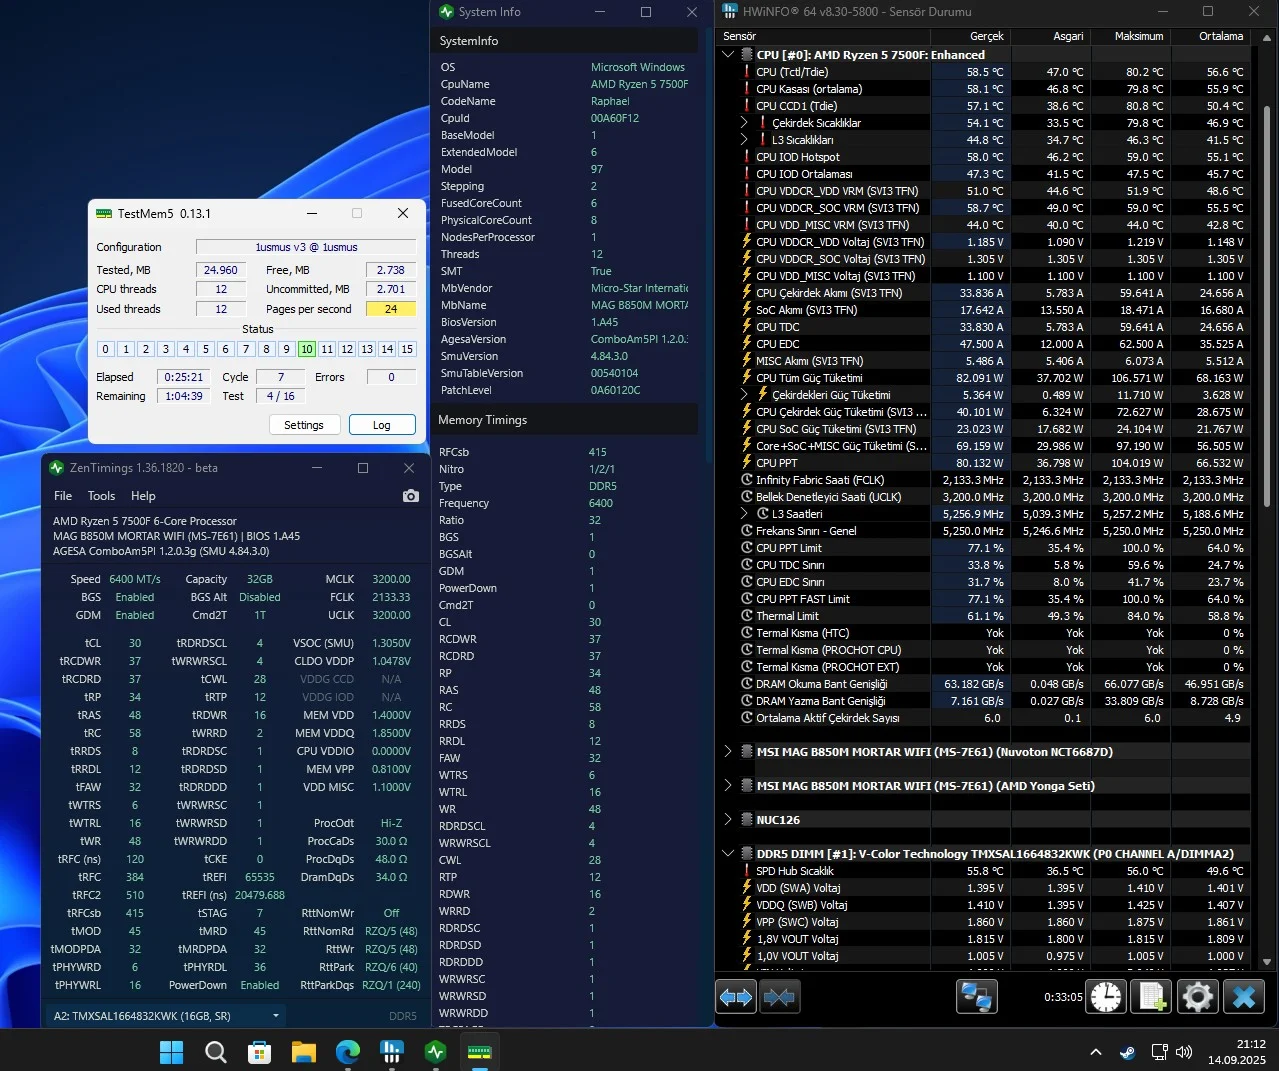The height and width of the screenshot is (1071, 1279).
Task: Click the Log button in TestMem5
Action: click(382, 425)
